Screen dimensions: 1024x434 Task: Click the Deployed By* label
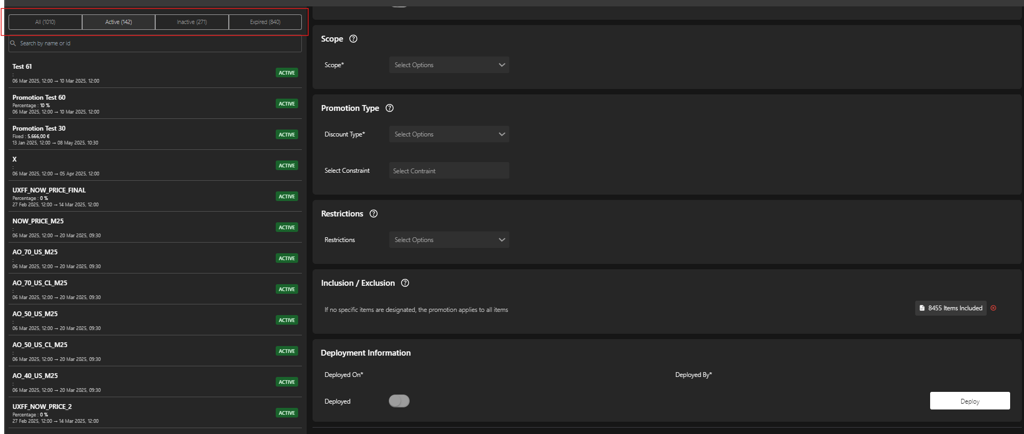point(694,375)
